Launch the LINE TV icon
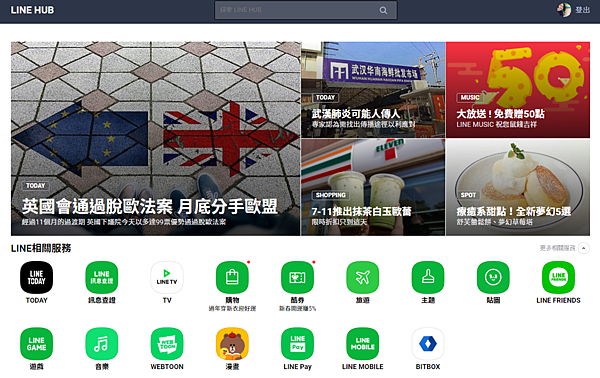This screenshot has height=378, width=600. pyautogui.click(x=167, y=277)
